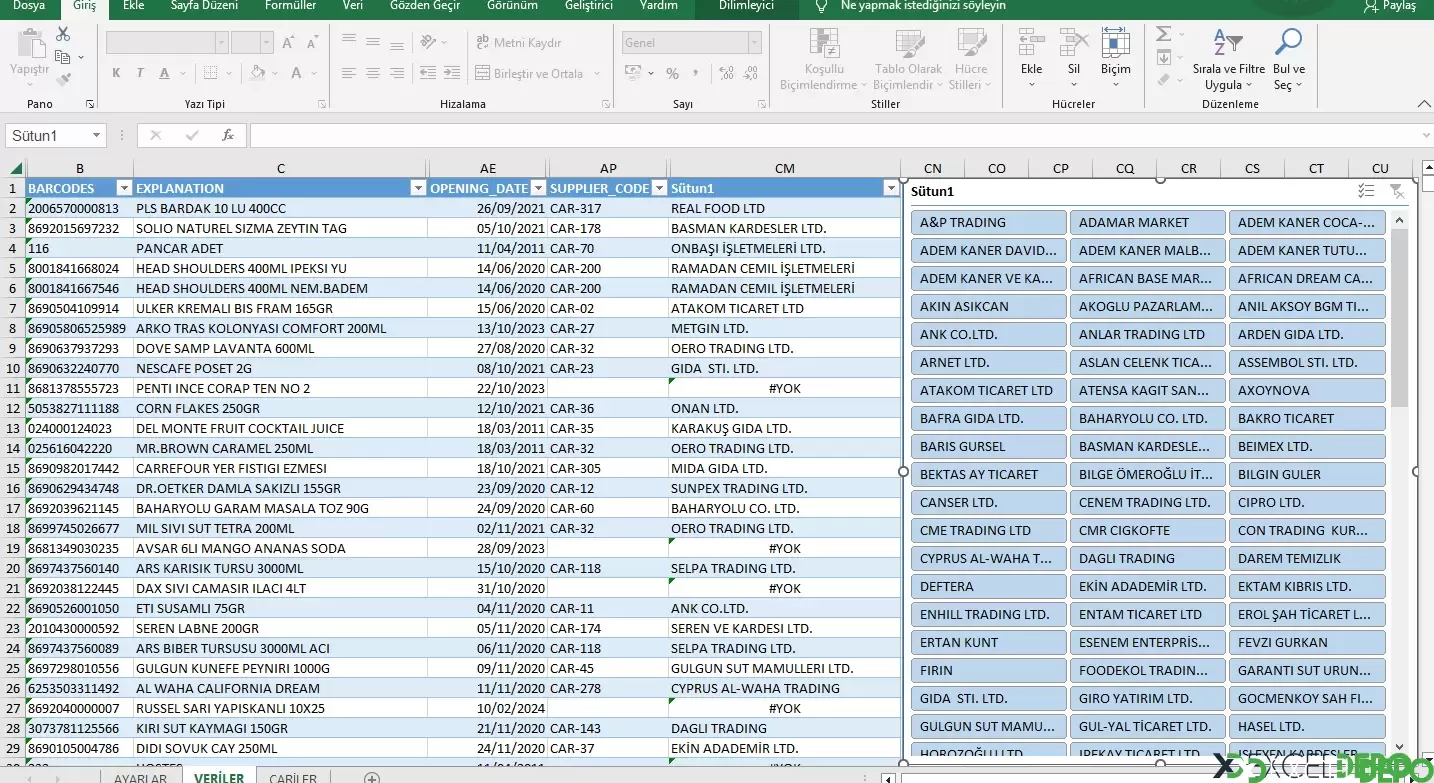
Task: Open EXPLANATION column filter dropdown
Action: [x=418, y=188]
